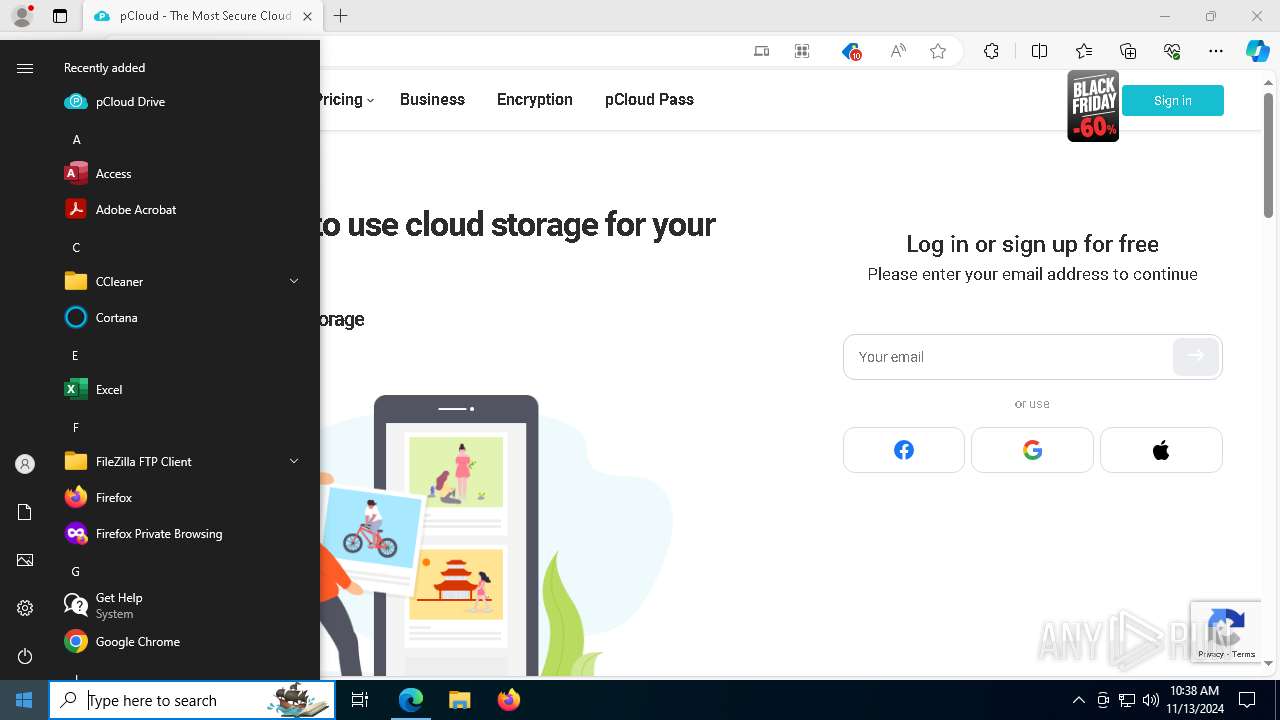Image resolution: width=1280 pixels, height=720 pixels.
Task: Open Edge Extensions puzzle icon
Action: (991, 52)
